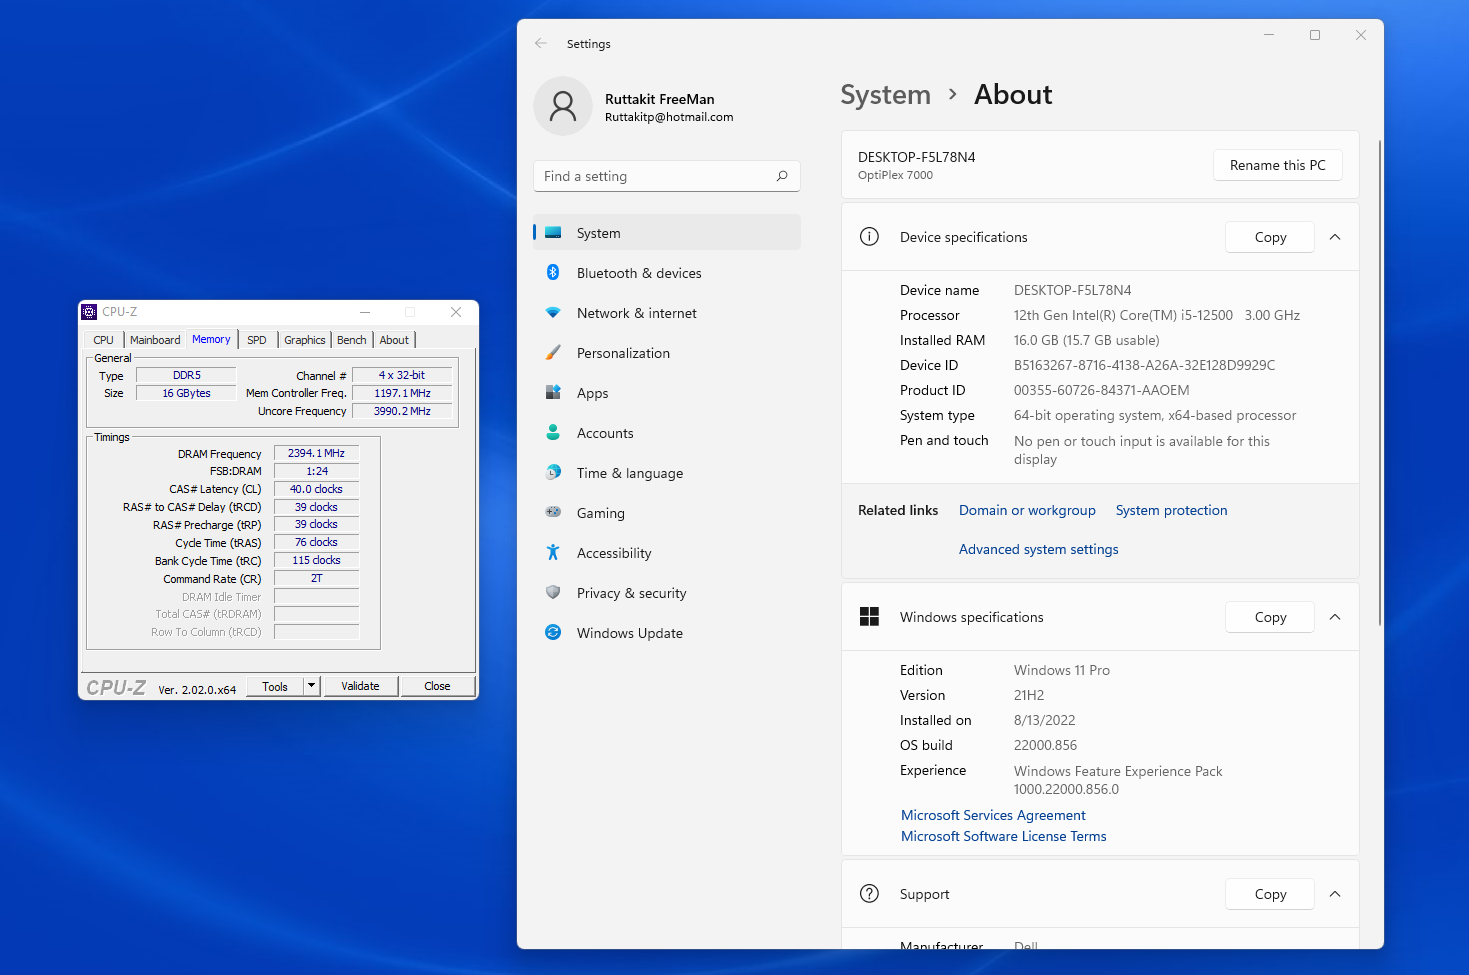Click the user avatar profile picture

pyautogui.click(x=563, y=106)
